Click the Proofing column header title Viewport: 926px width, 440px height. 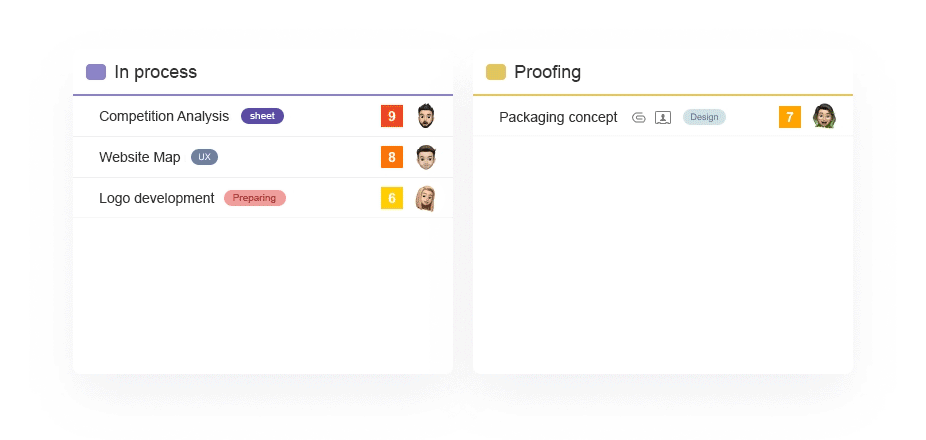[547, 72]
